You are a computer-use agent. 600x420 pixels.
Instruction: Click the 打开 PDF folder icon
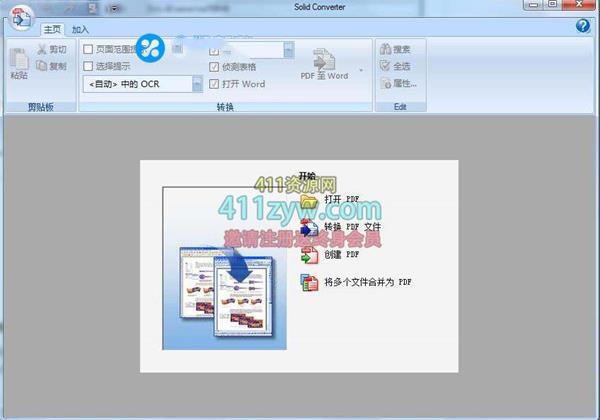pyautogui.click(x=309, y=200)
